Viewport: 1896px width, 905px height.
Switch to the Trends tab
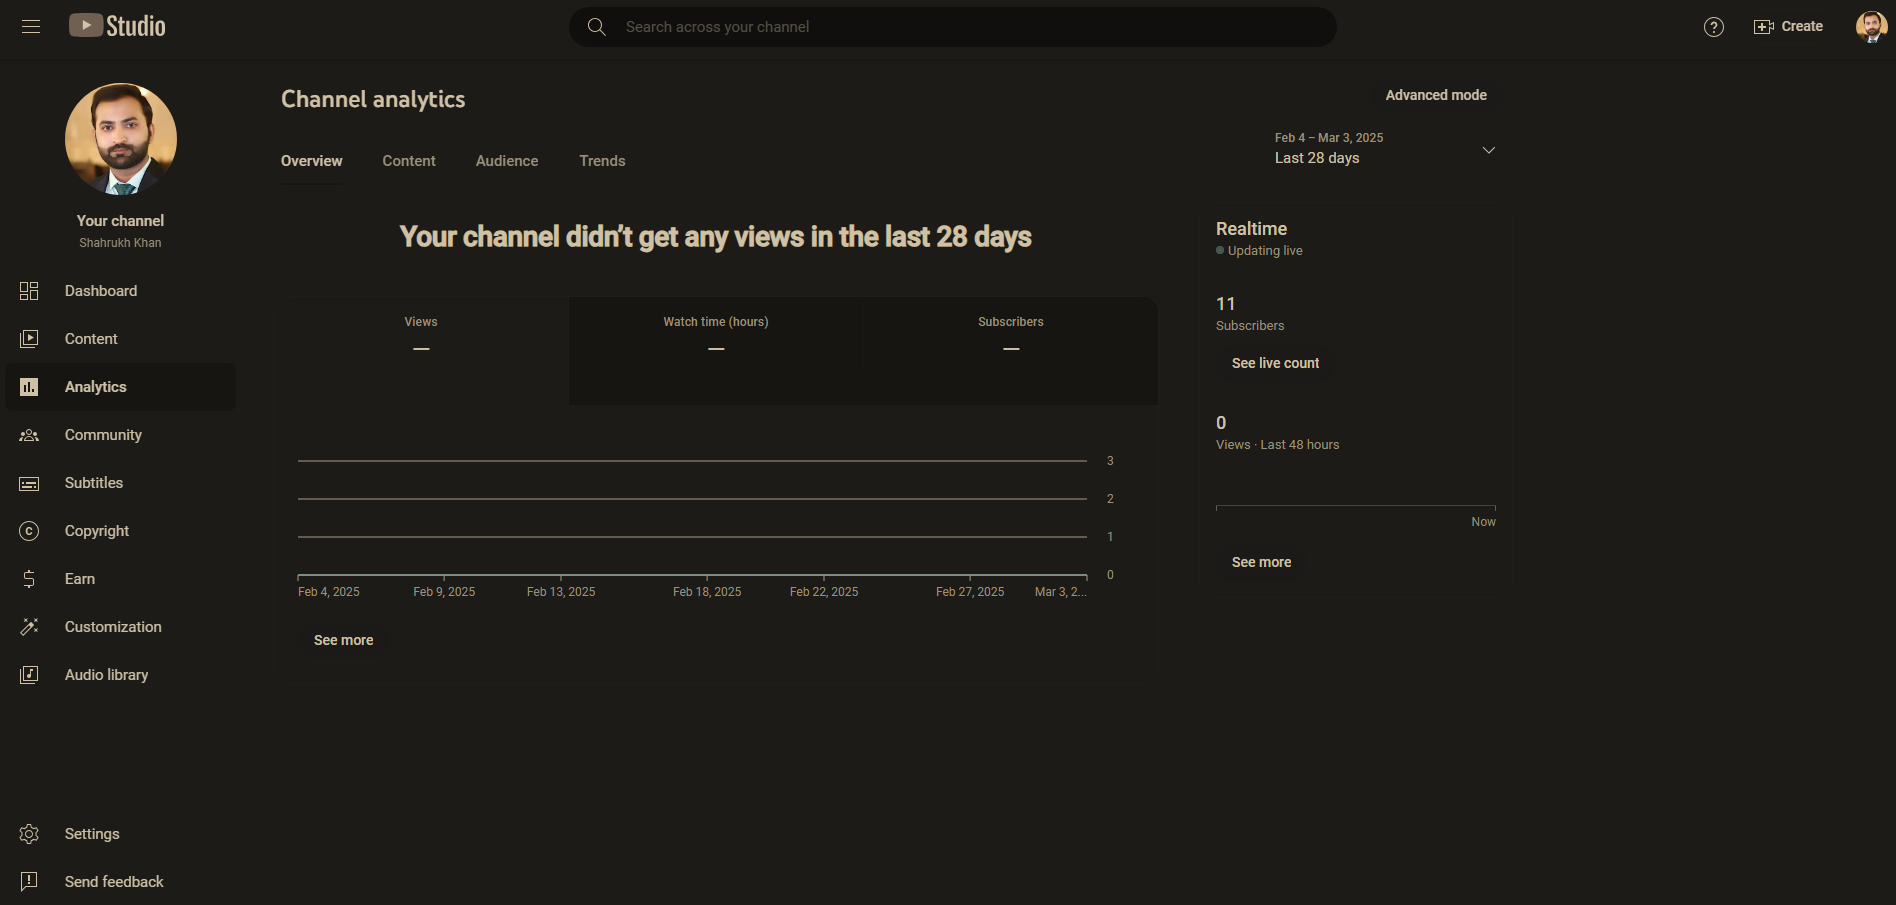[x=602, y=160]
